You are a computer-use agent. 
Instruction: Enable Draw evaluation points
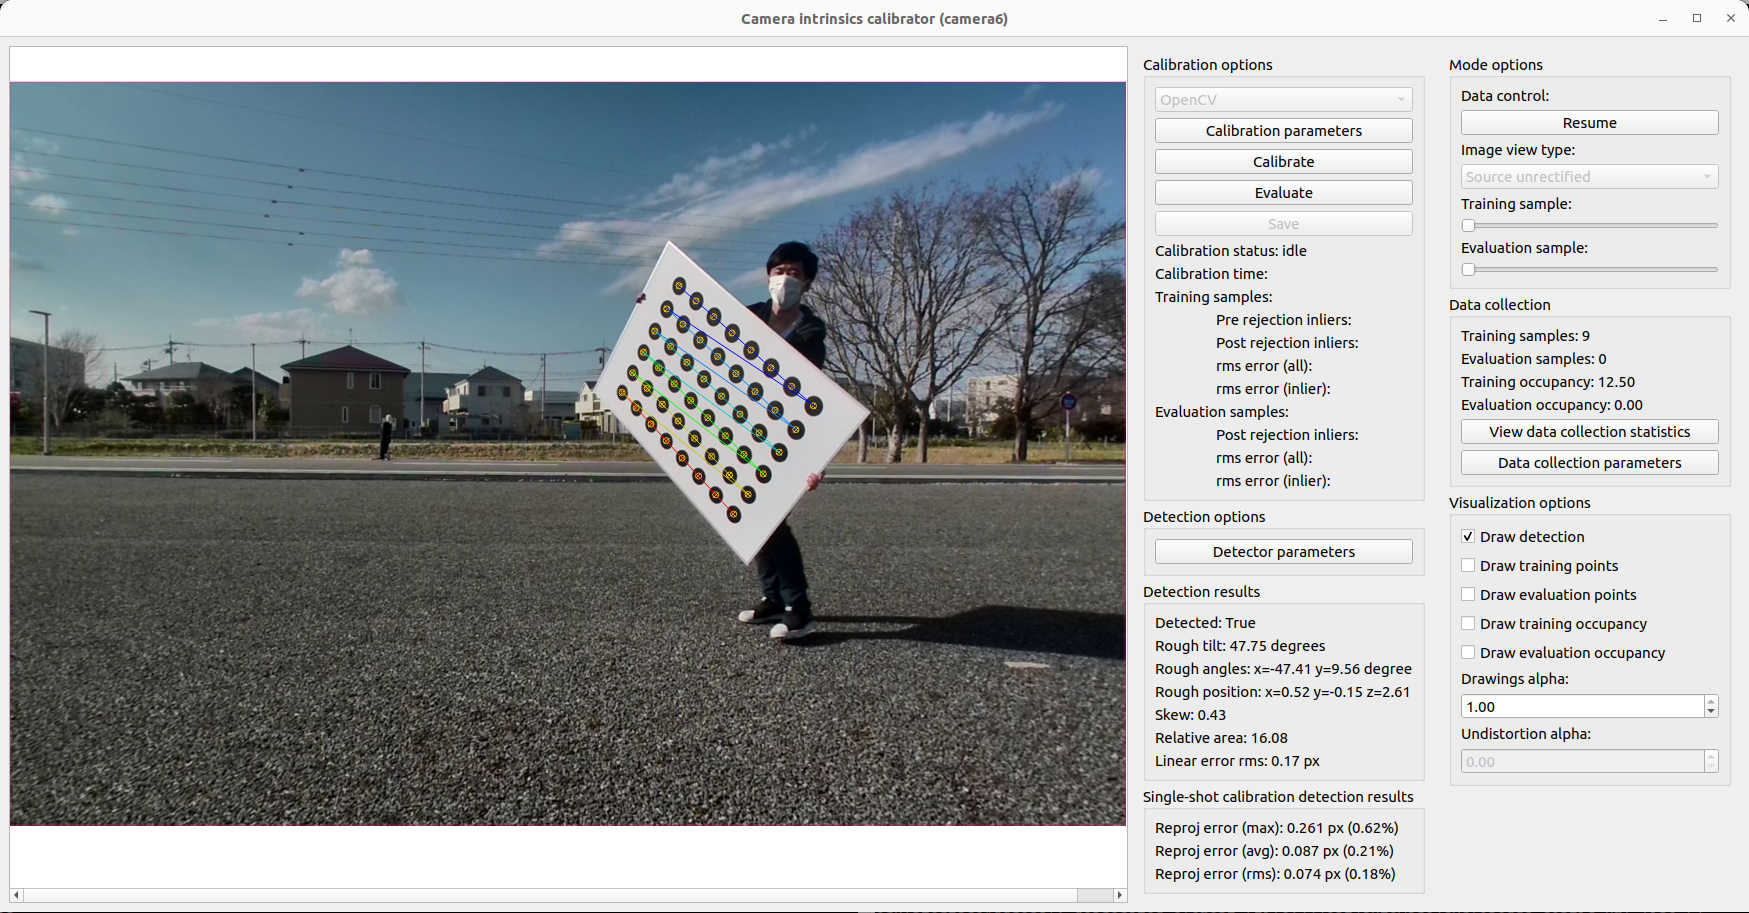(1467, 594)
